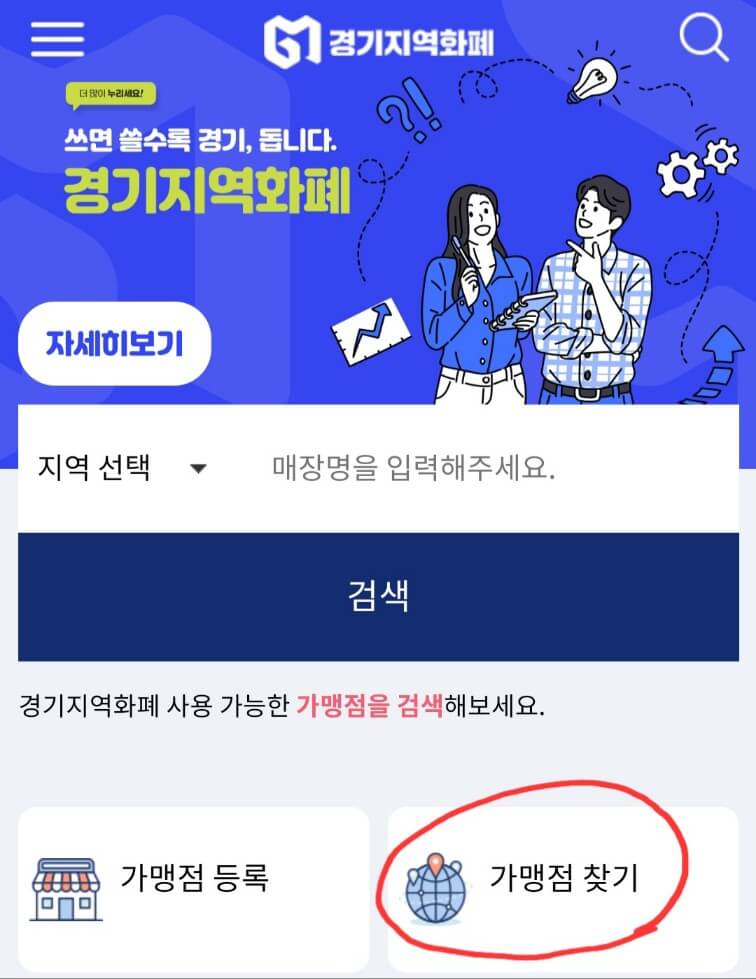
Task: Click the green 경기지역화폐 banner title
Action: (x=207, y=190)
